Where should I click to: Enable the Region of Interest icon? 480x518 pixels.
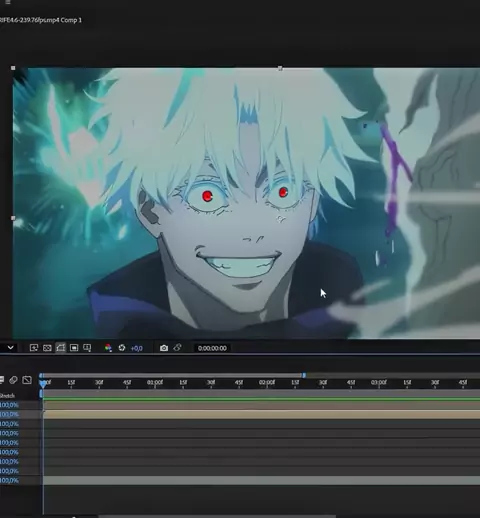coord(74,348)
